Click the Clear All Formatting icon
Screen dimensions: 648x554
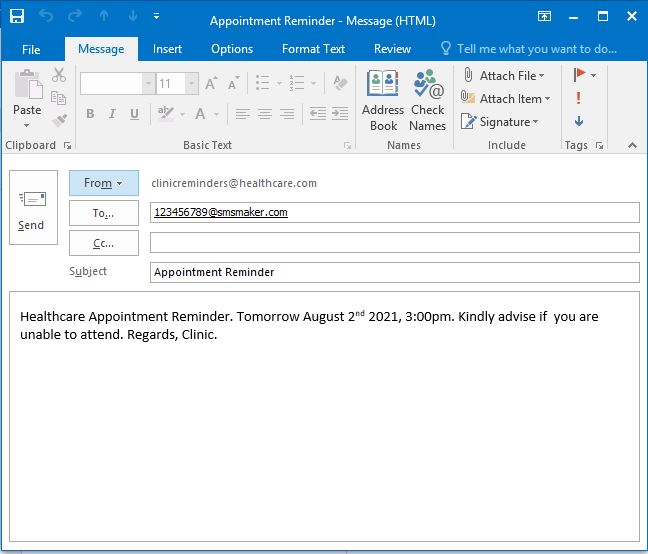click(340, 83)
